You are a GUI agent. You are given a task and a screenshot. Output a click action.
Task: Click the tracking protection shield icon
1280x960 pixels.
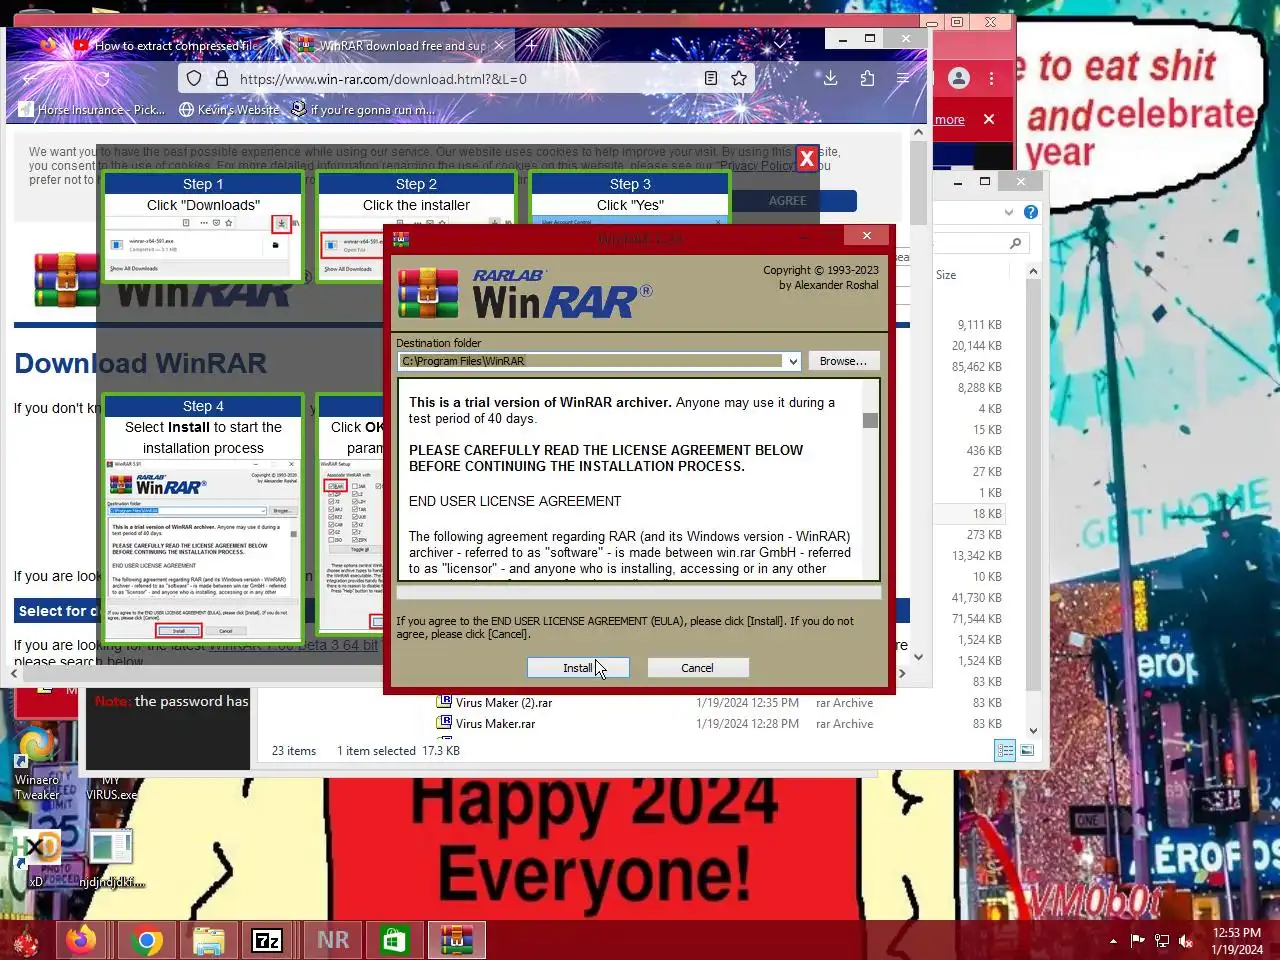(x=194, y=78)
